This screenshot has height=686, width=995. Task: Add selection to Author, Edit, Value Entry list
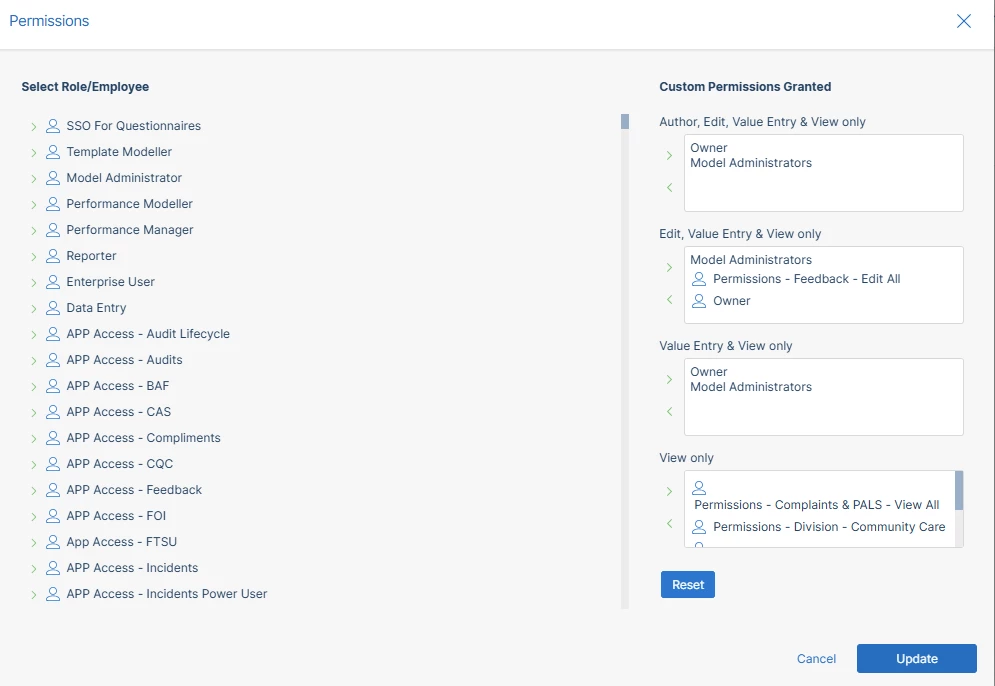tap(670, 156)
